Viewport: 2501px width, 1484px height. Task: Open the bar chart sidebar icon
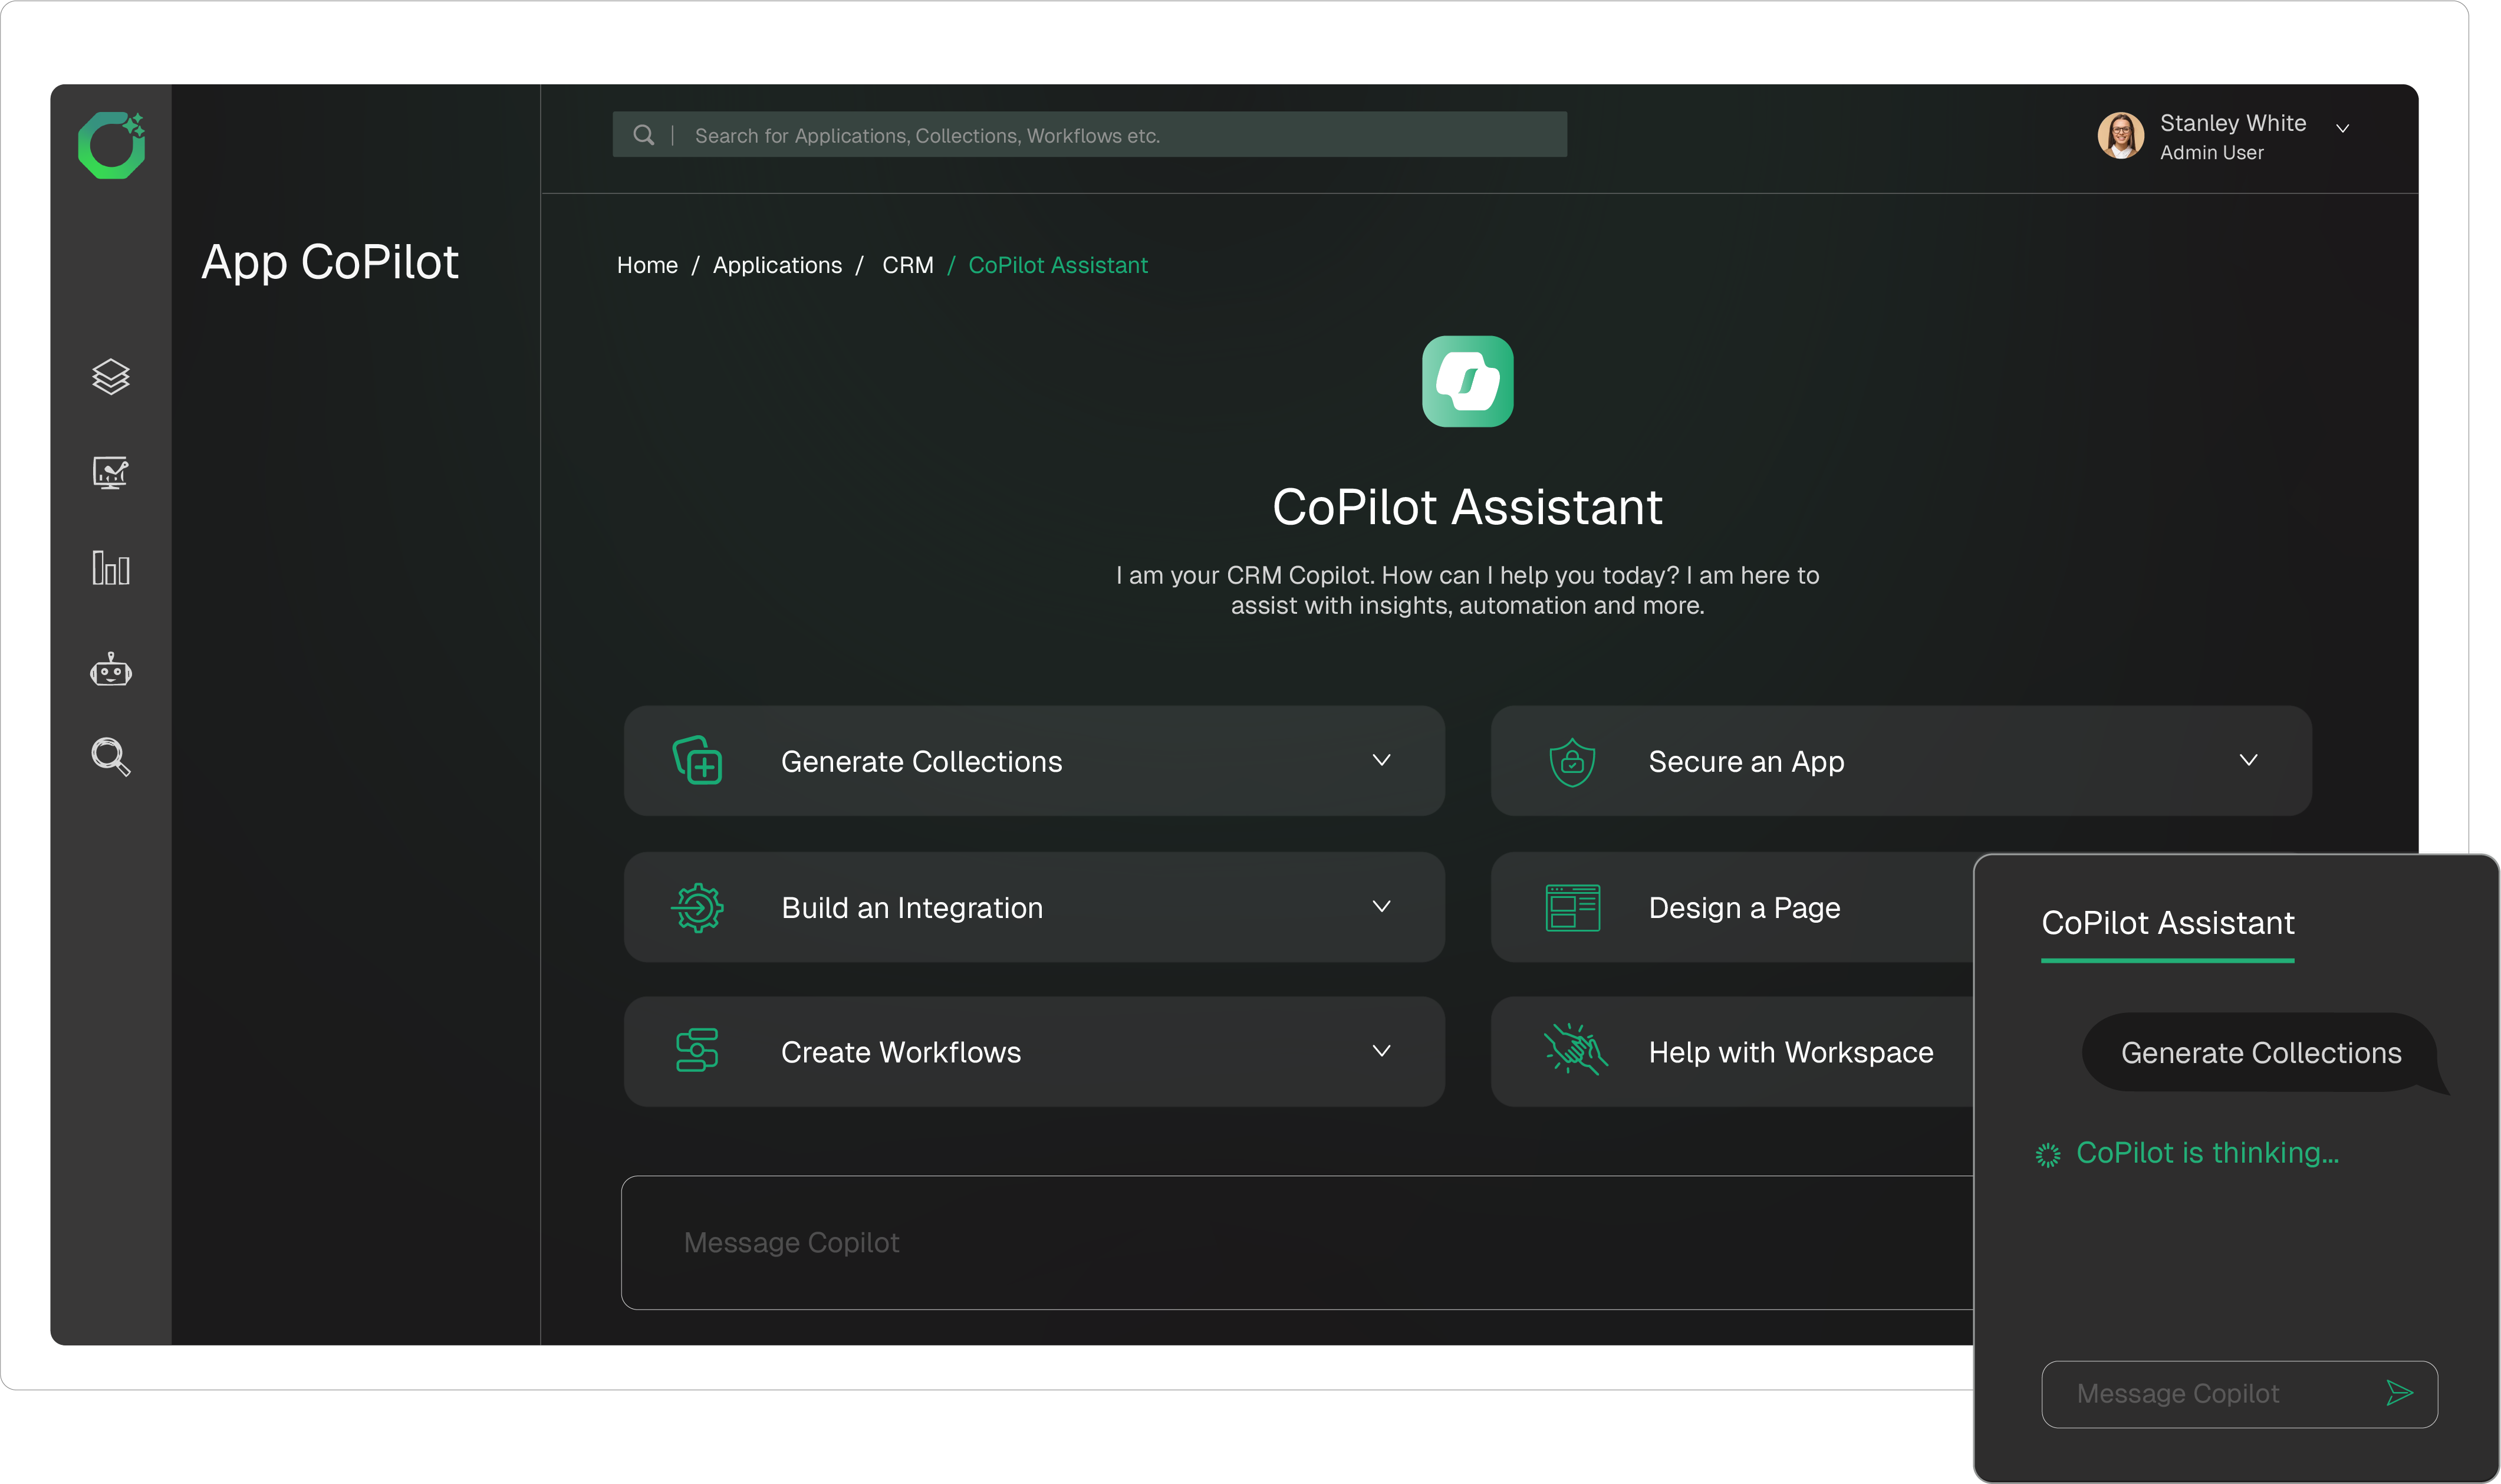111,568
